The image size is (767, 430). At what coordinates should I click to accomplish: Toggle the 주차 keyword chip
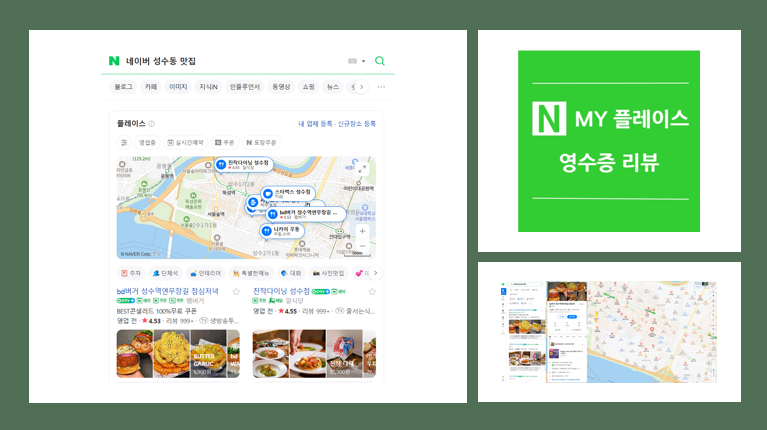click(x=131, y=273)
